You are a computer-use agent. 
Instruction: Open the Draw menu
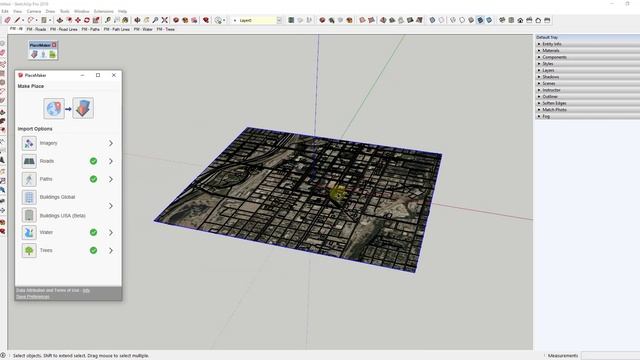(x=50, y=11)
